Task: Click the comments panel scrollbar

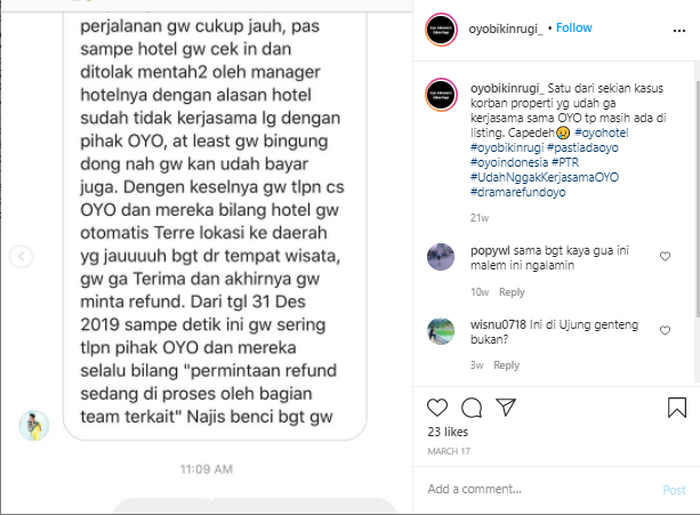Action: tap(697, 199)
